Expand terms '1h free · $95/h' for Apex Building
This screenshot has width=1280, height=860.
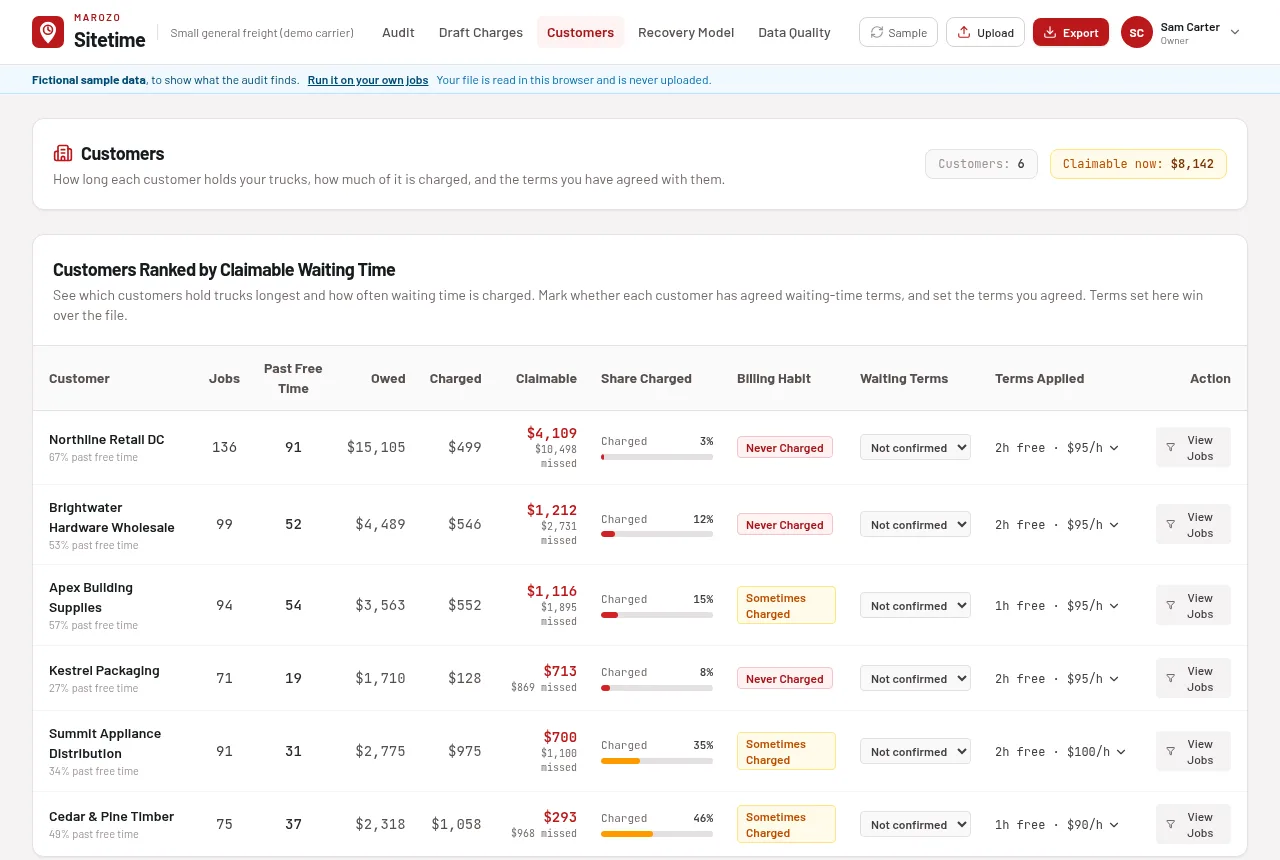click(x=1057, y=606)
